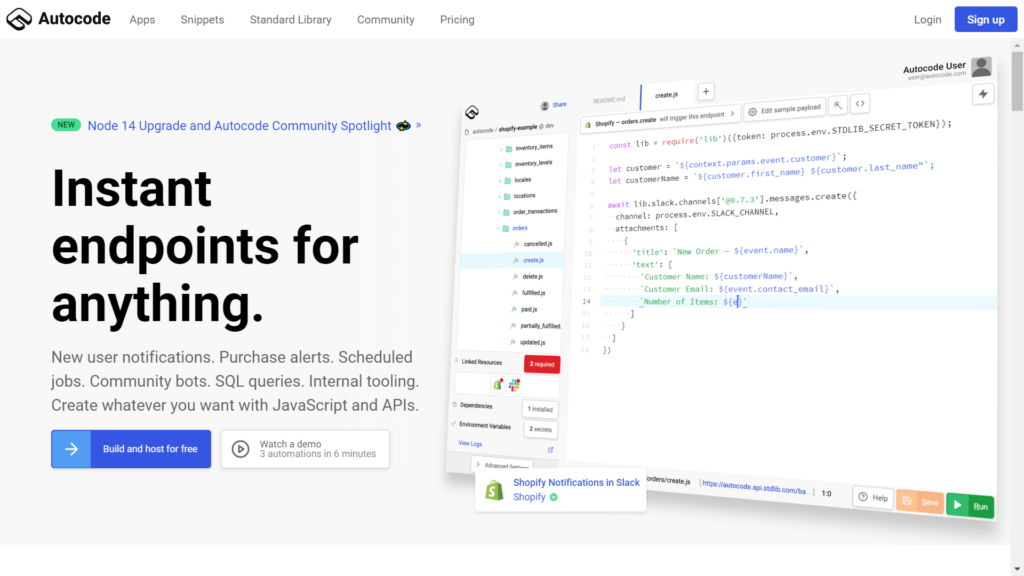Click the Autocode User avatar
This screenshot has width=1024, height=576.
coord(981,66)
